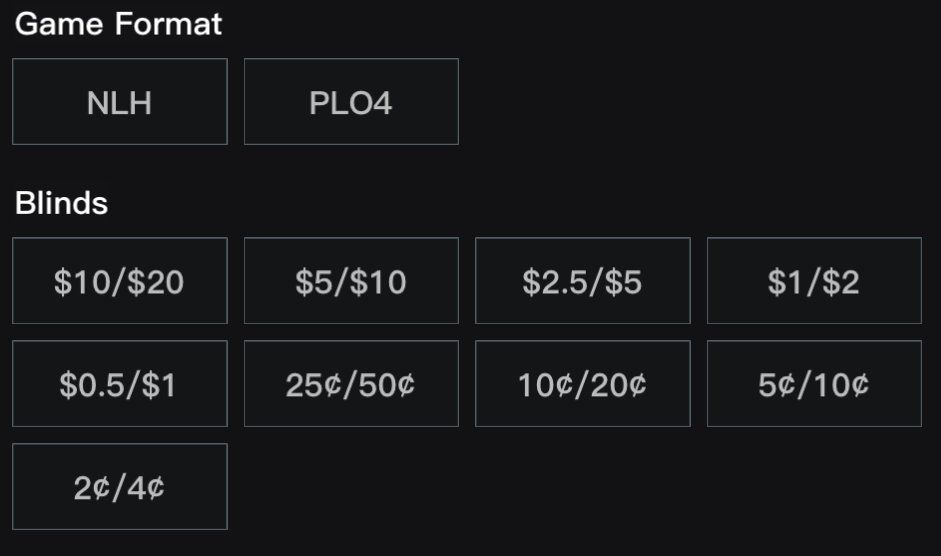Select the PLO4 game format

(x=351, y=102)
